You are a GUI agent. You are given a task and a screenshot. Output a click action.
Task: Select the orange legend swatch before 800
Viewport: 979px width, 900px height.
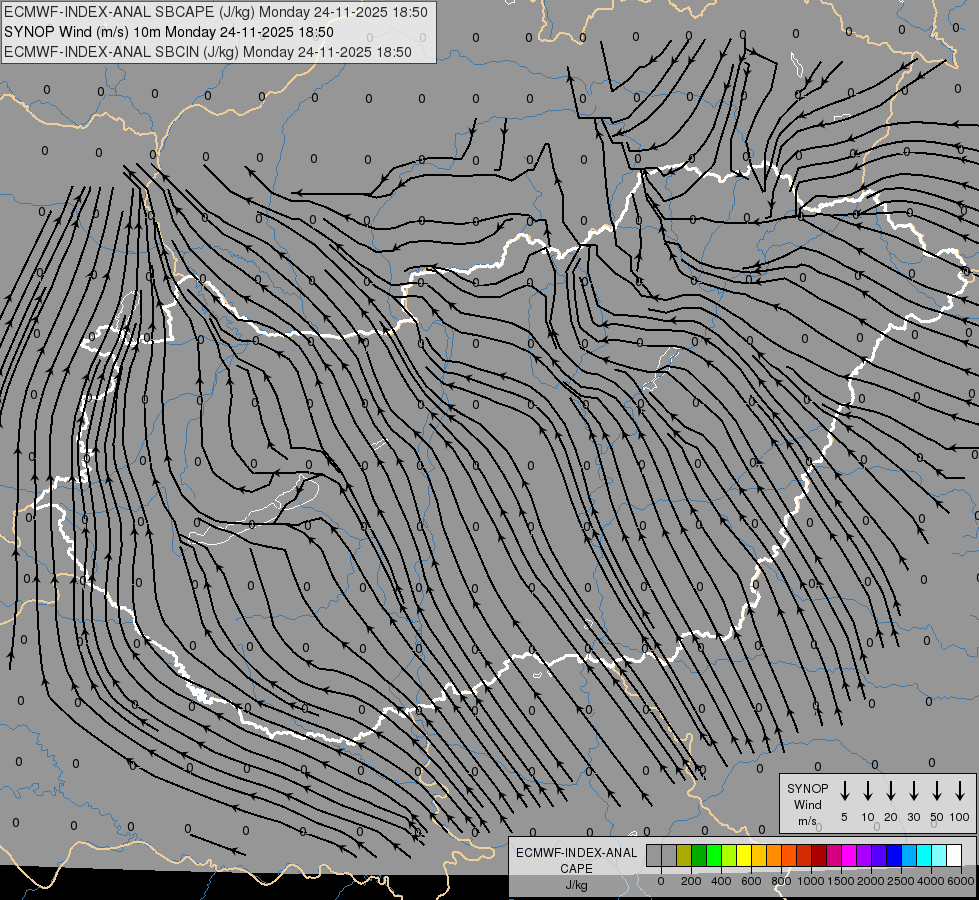(x=774, y=855)
